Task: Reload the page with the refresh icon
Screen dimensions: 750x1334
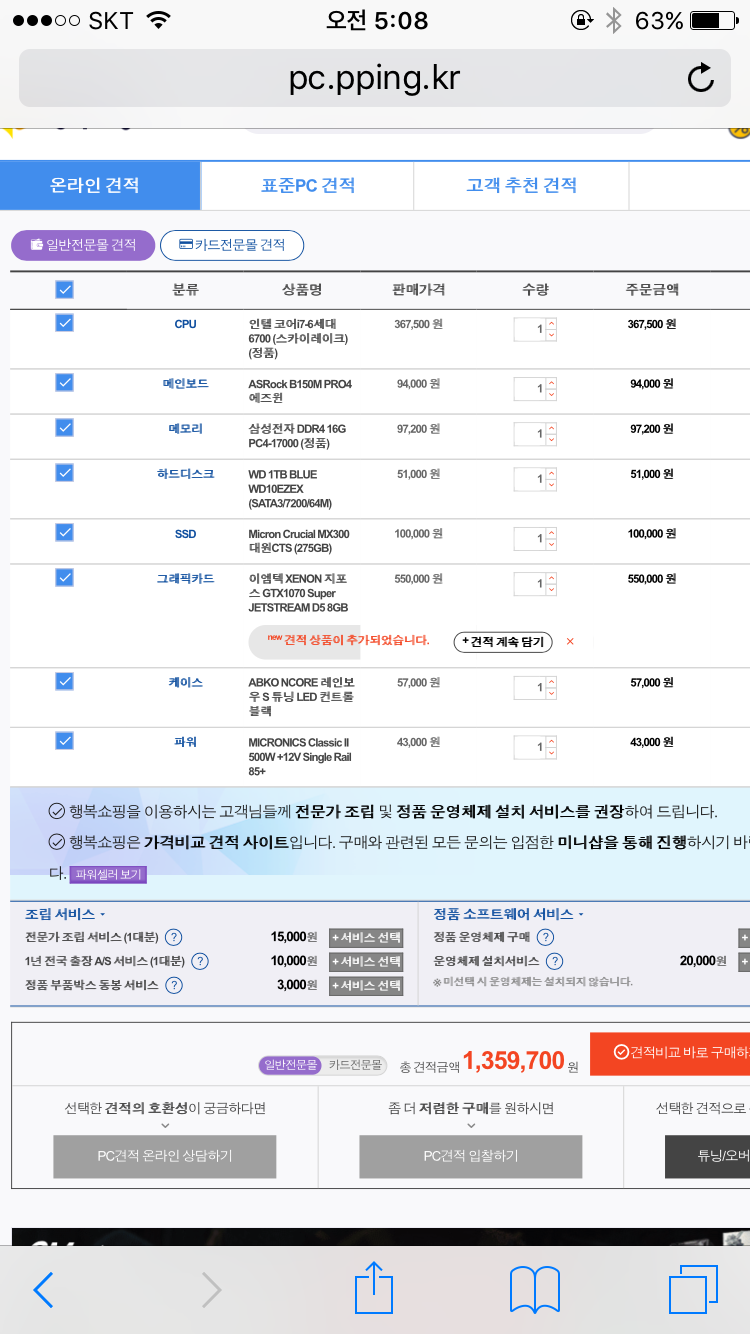Action: (701, 78)
